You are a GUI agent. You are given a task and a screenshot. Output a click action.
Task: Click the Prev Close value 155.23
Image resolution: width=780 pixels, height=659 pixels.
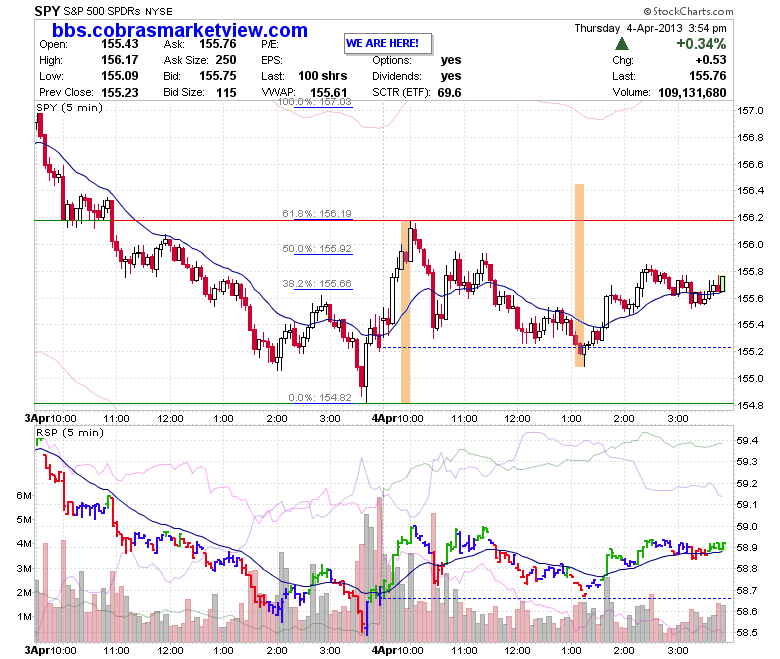pos(120,93)
